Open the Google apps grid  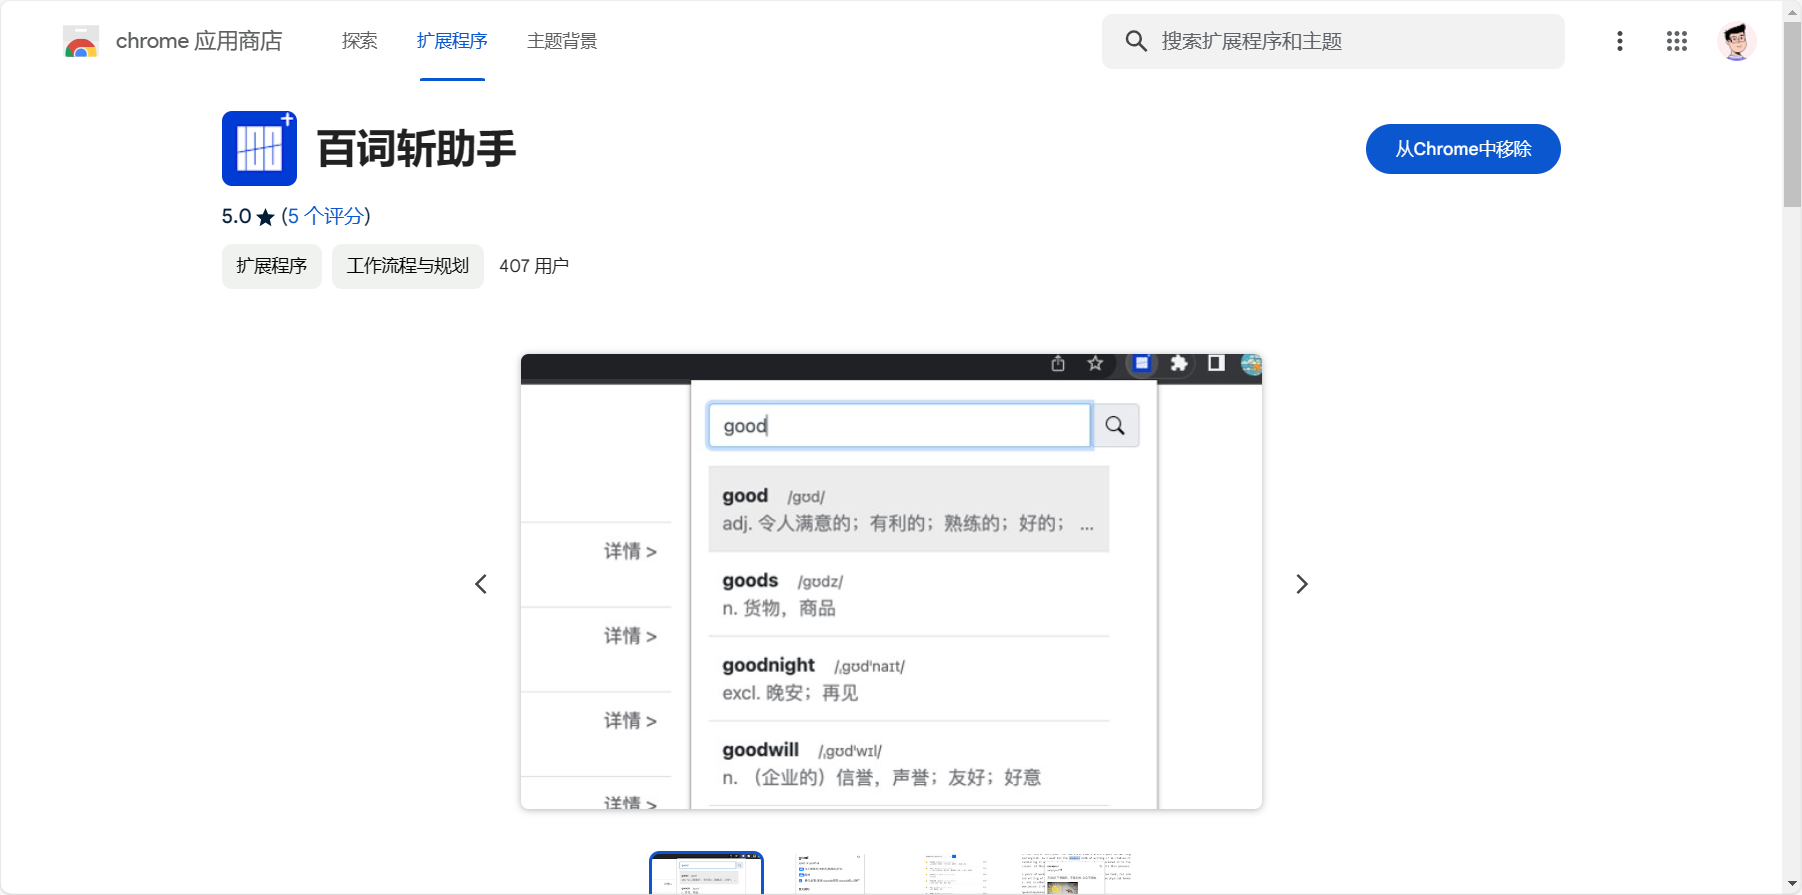[1676, 41]
